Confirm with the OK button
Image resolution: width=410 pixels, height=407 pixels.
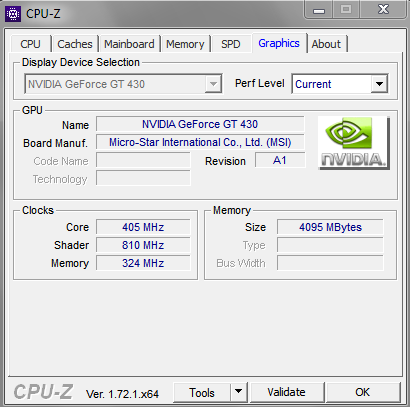[363, 392]
